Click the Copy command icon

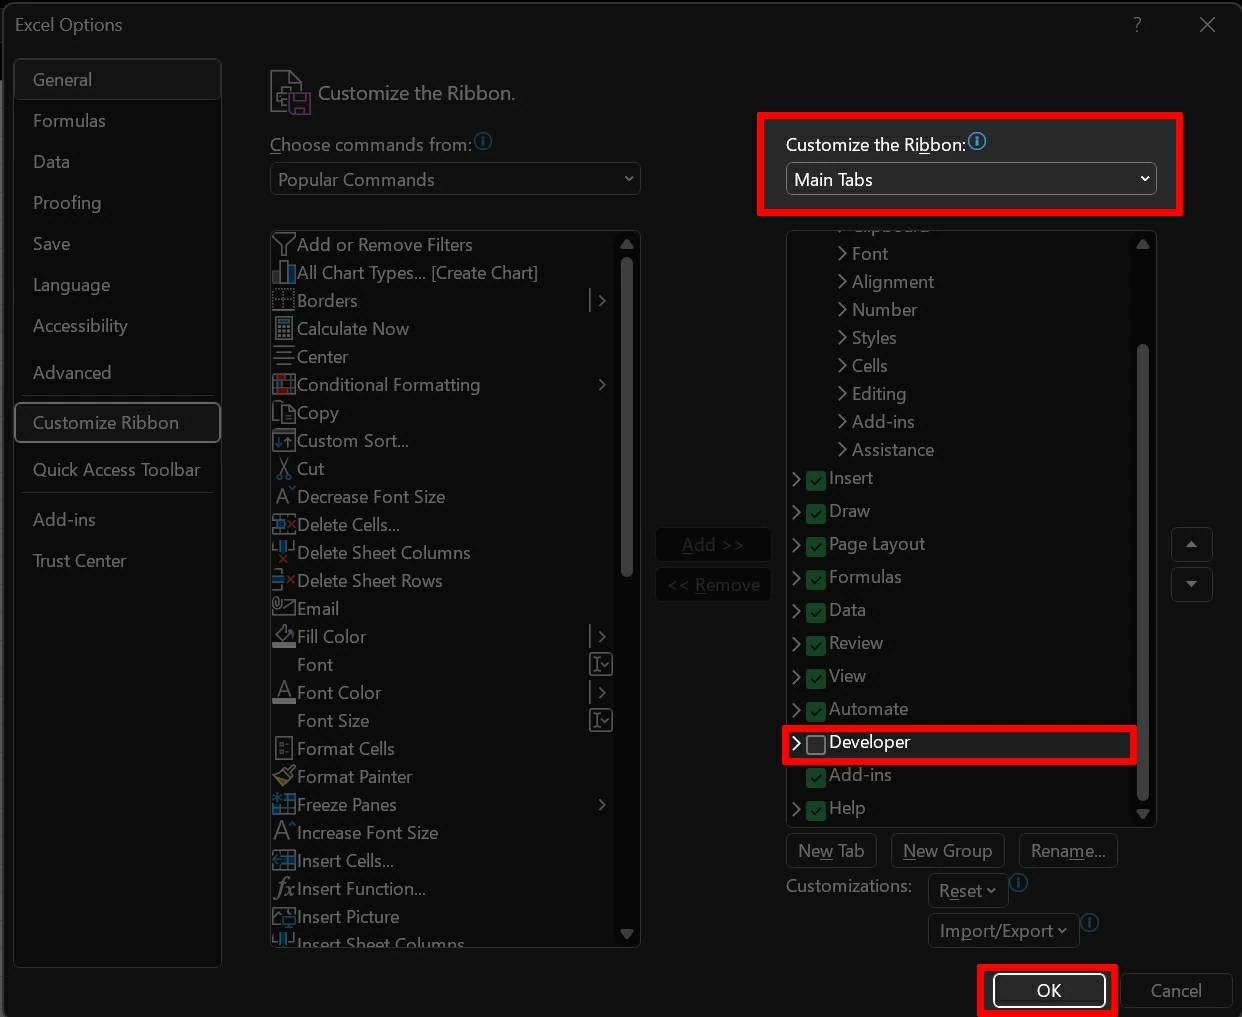point(283,413)
